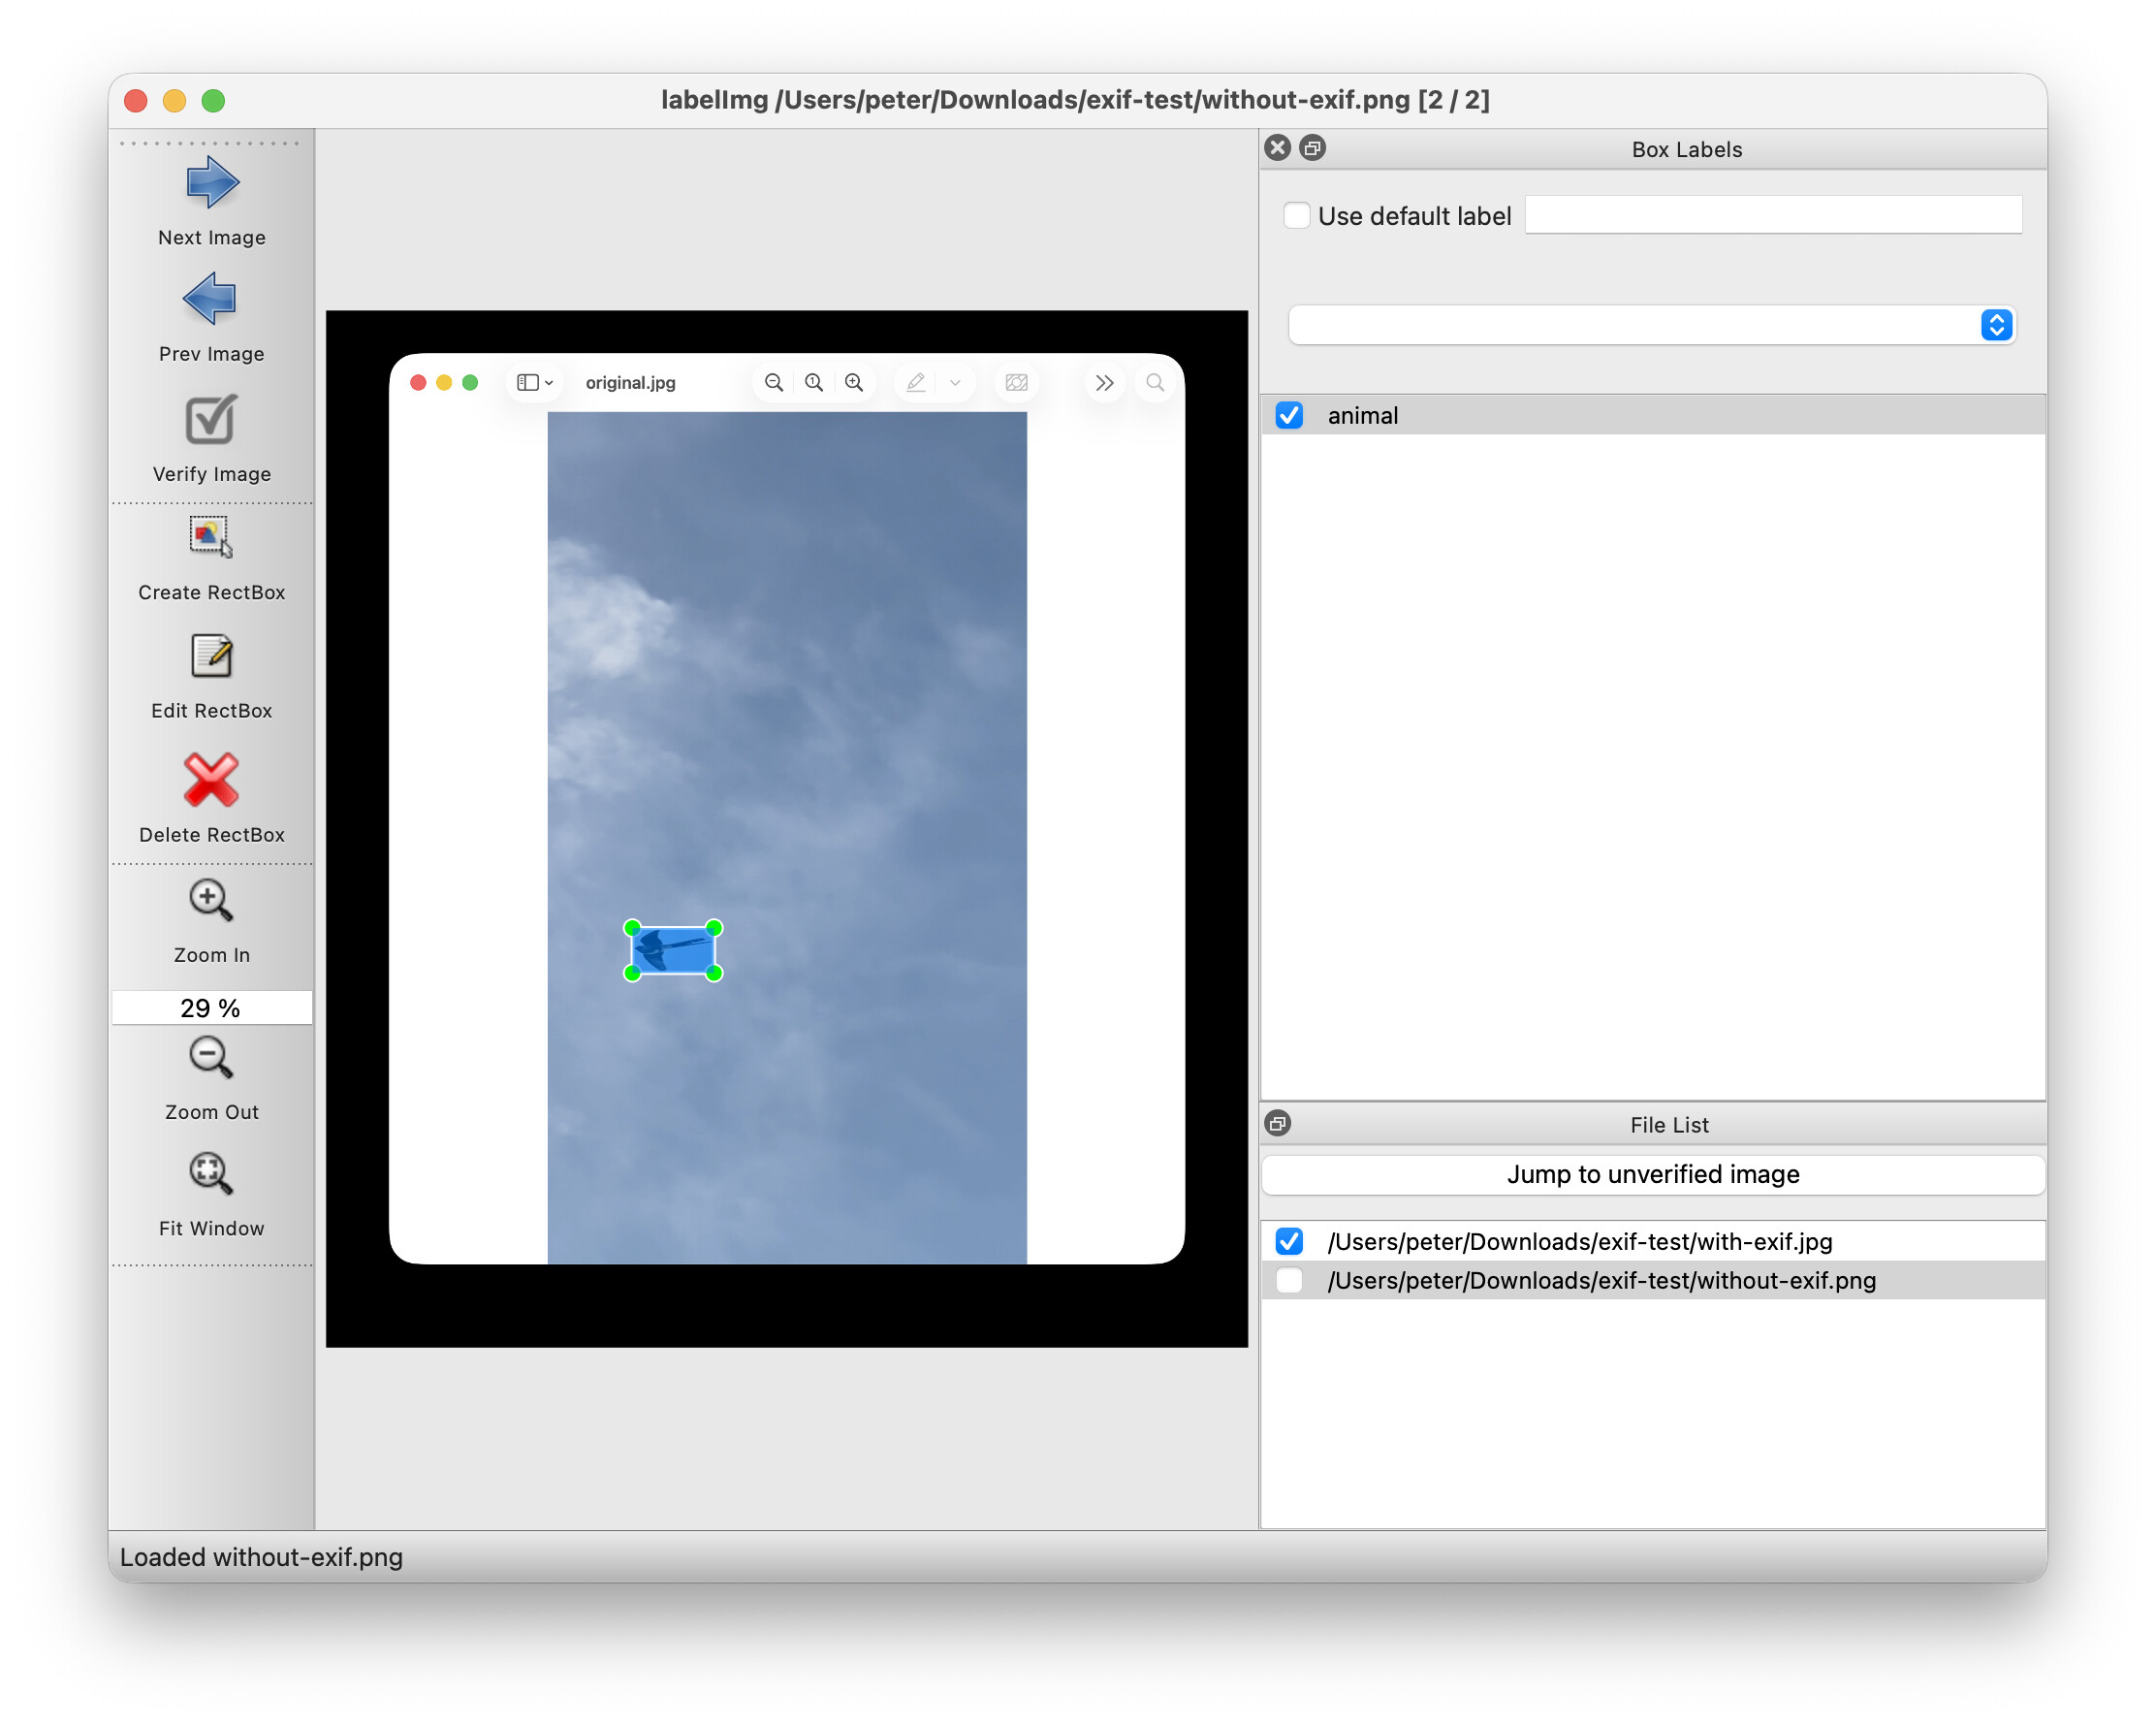Float the Box Labels panel
The image size is (2156, 1726).
pyautogui.click(x=1313, y=148)
